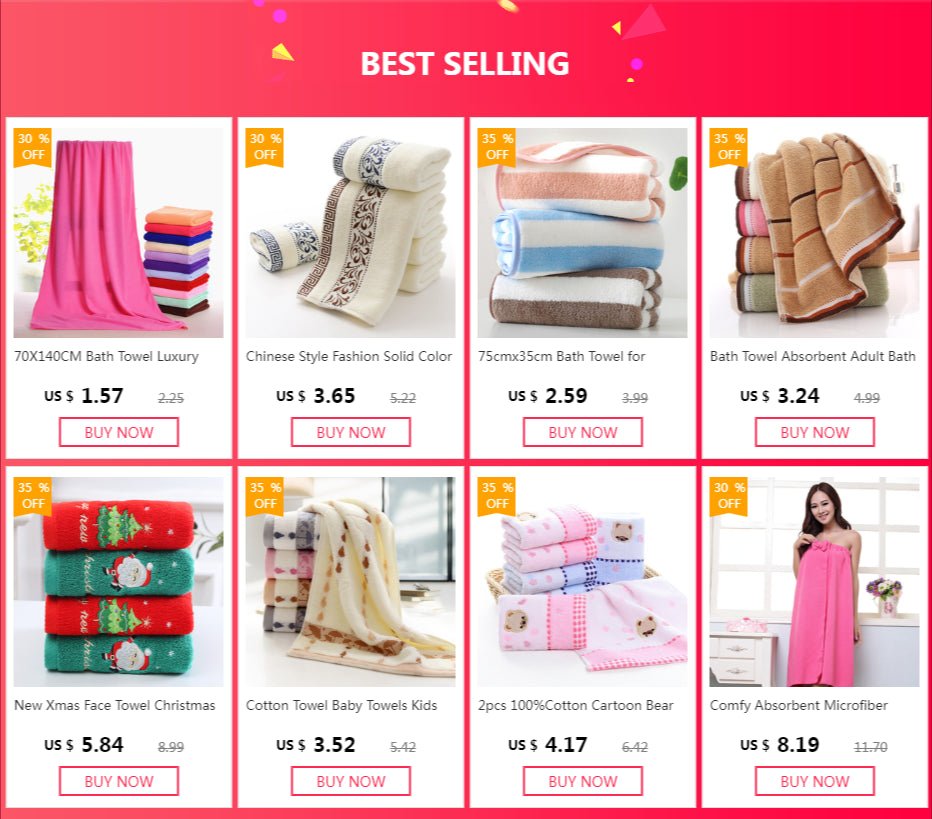
Task: Click the 30% OFF badge on Chinese Style towel
Action: point(265,147)
